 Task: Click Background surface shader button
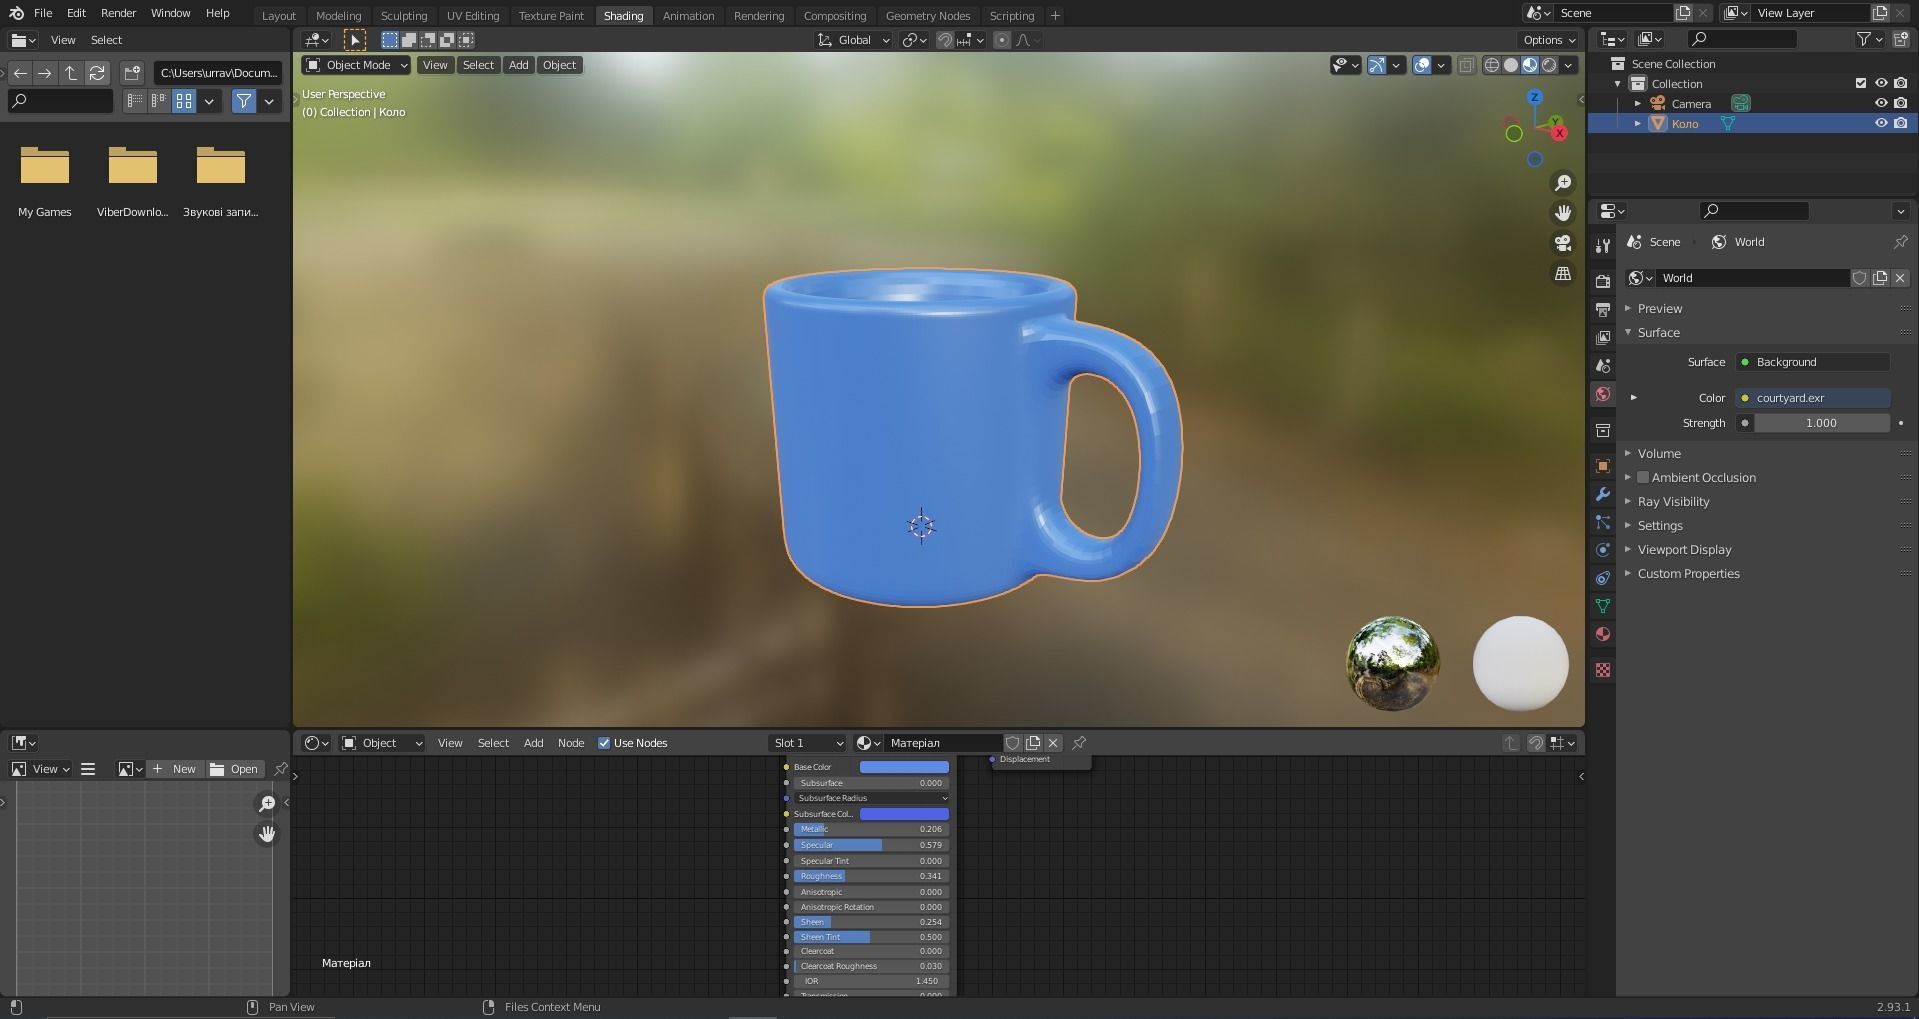1812,362
